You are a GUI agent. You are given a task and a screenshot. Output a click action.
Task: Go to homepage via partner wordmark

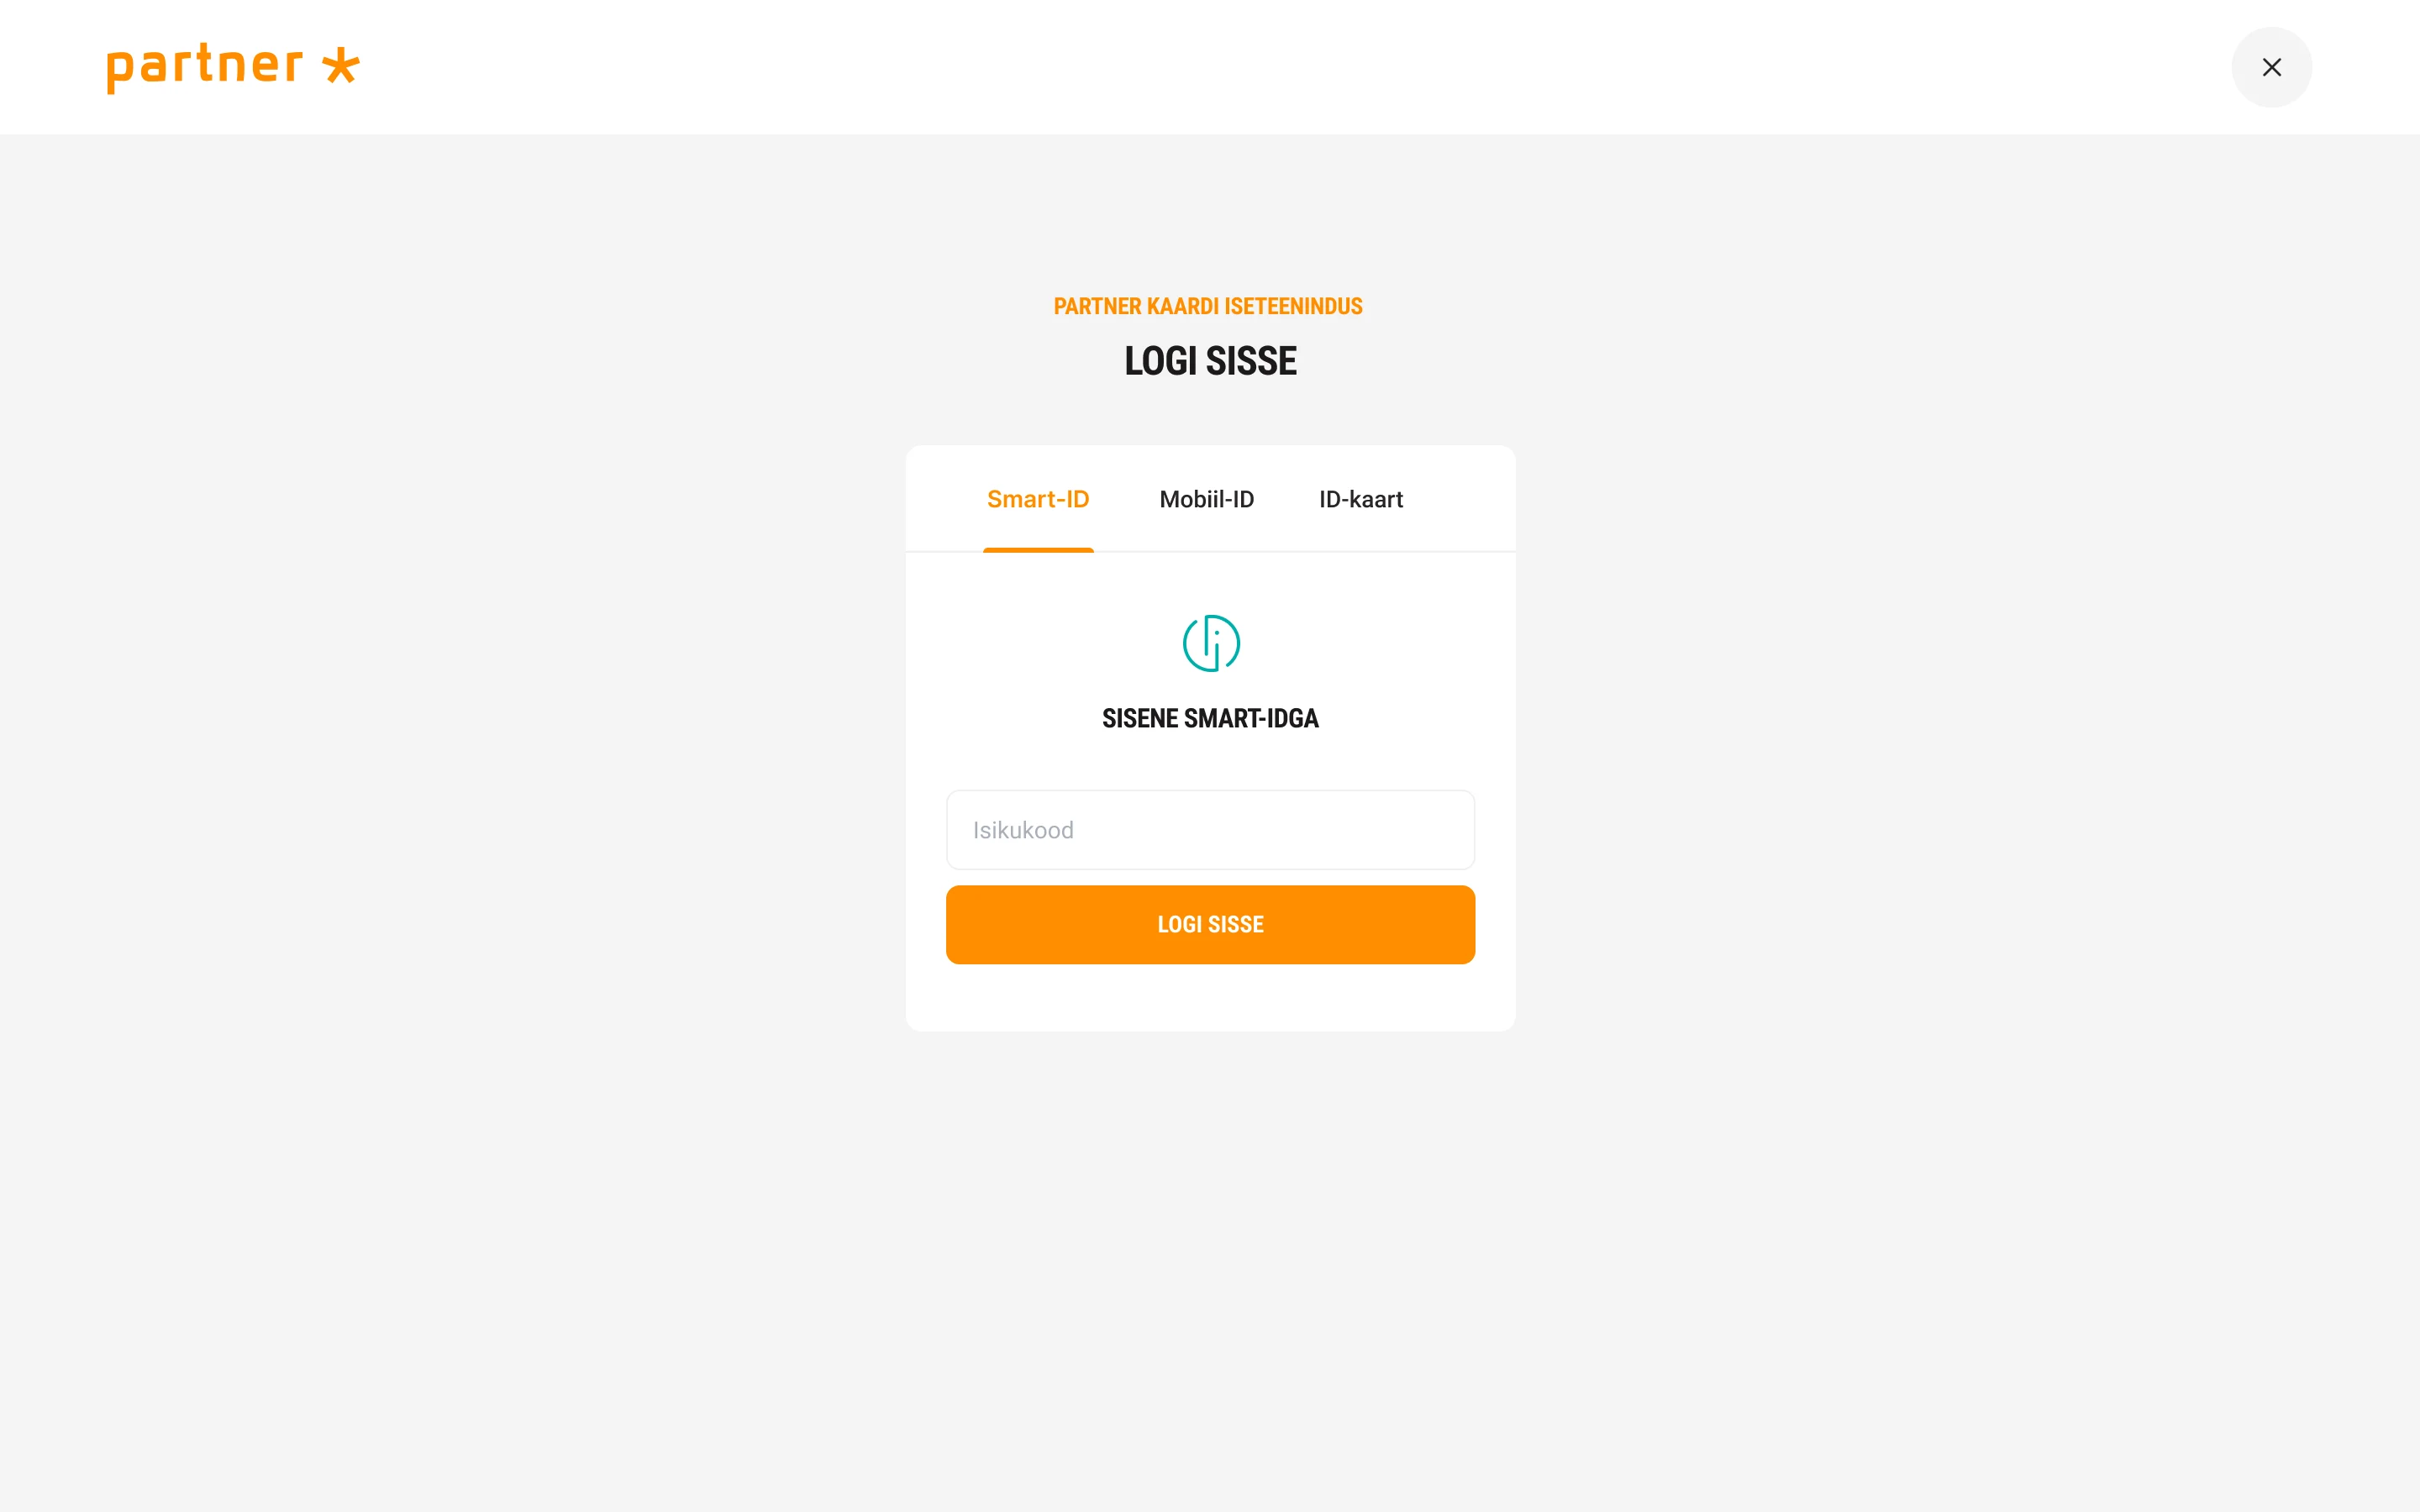point(205,68)
